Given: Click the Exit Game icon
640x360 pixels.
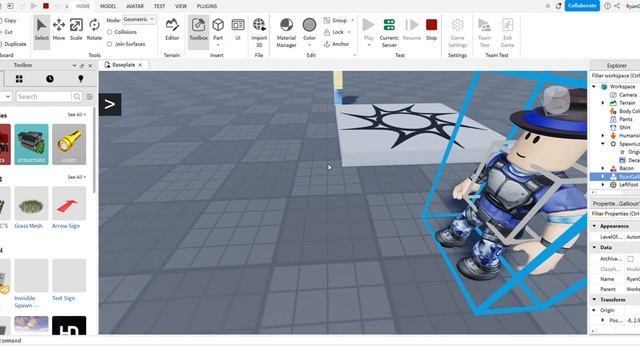Looking at the screenshot, I should (x=507, y=25).
